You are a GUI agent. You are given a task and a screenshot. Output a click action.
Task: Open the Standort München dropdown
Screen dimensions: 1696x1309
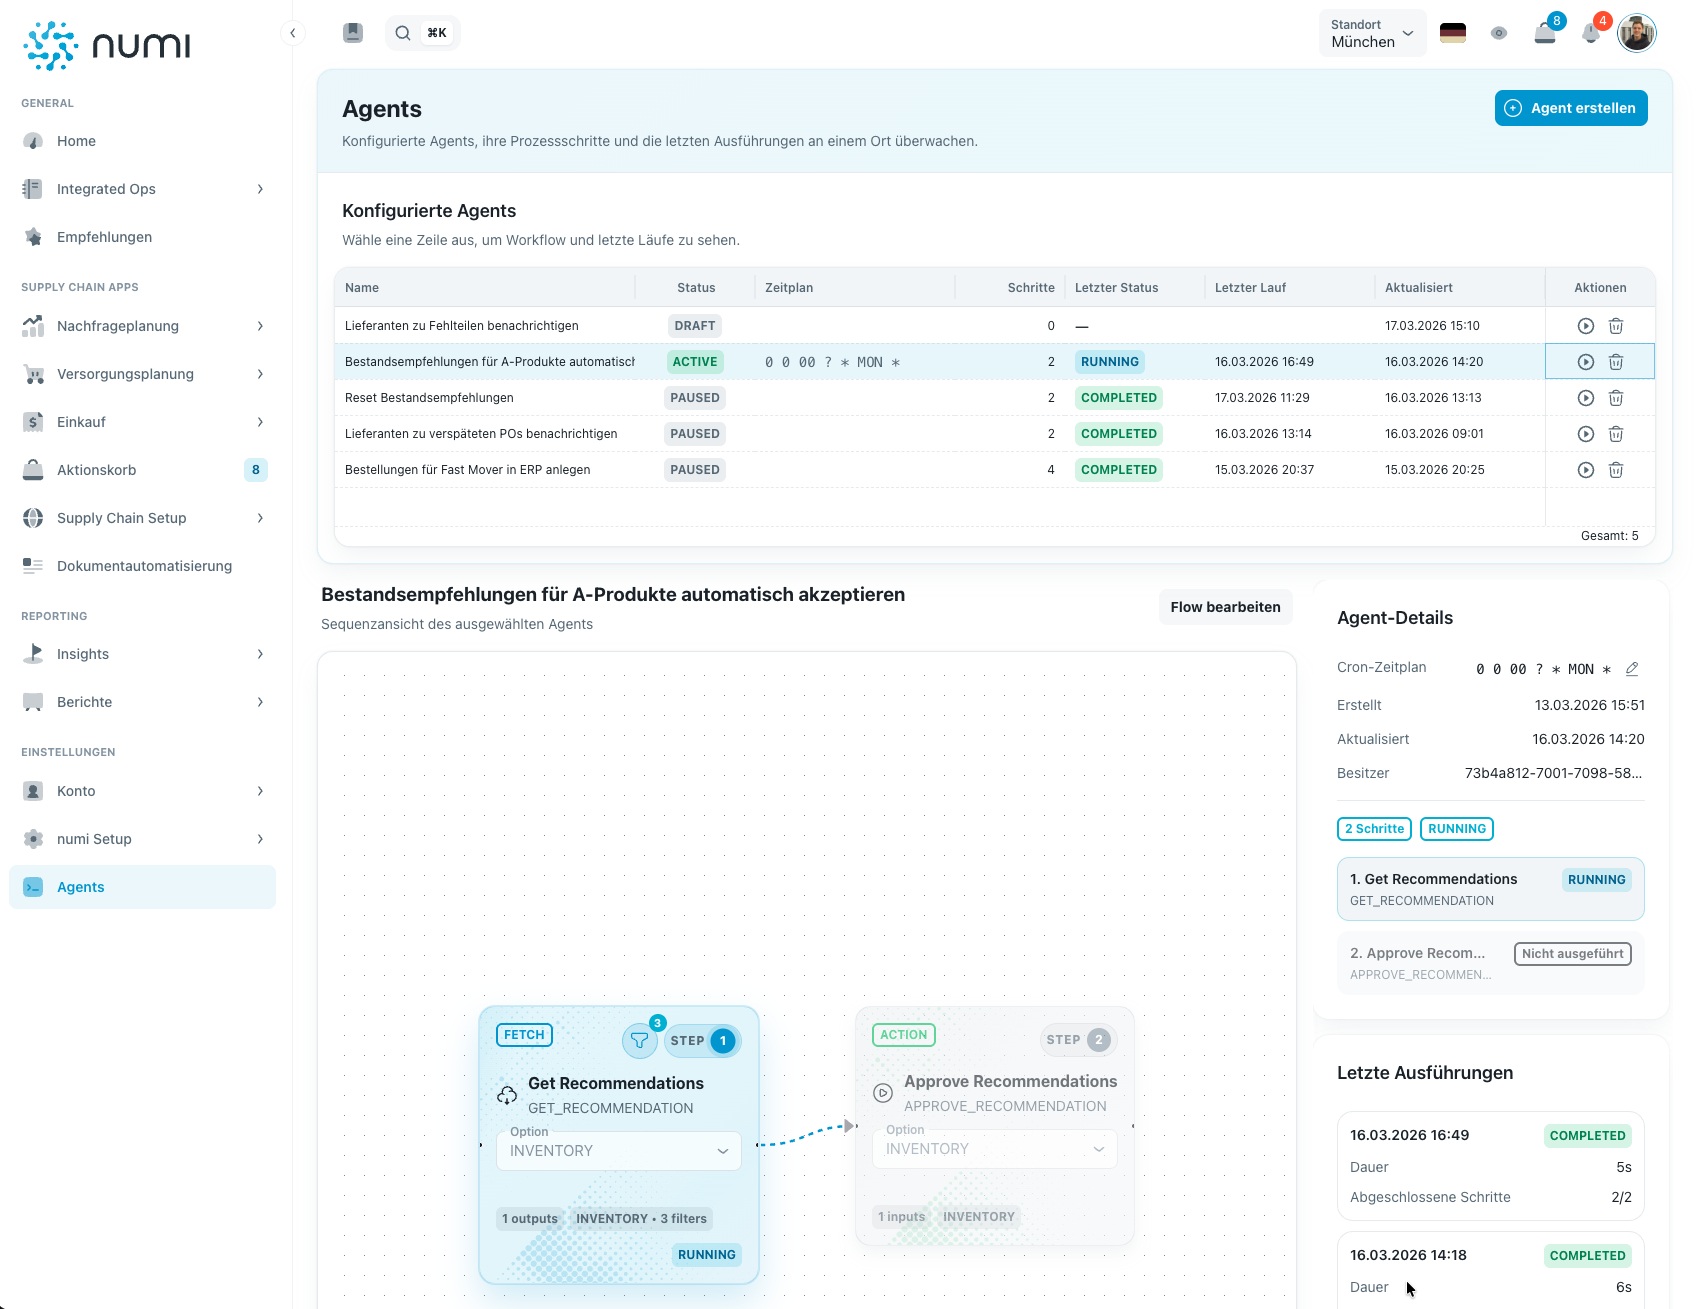(x=1372, y=33)
